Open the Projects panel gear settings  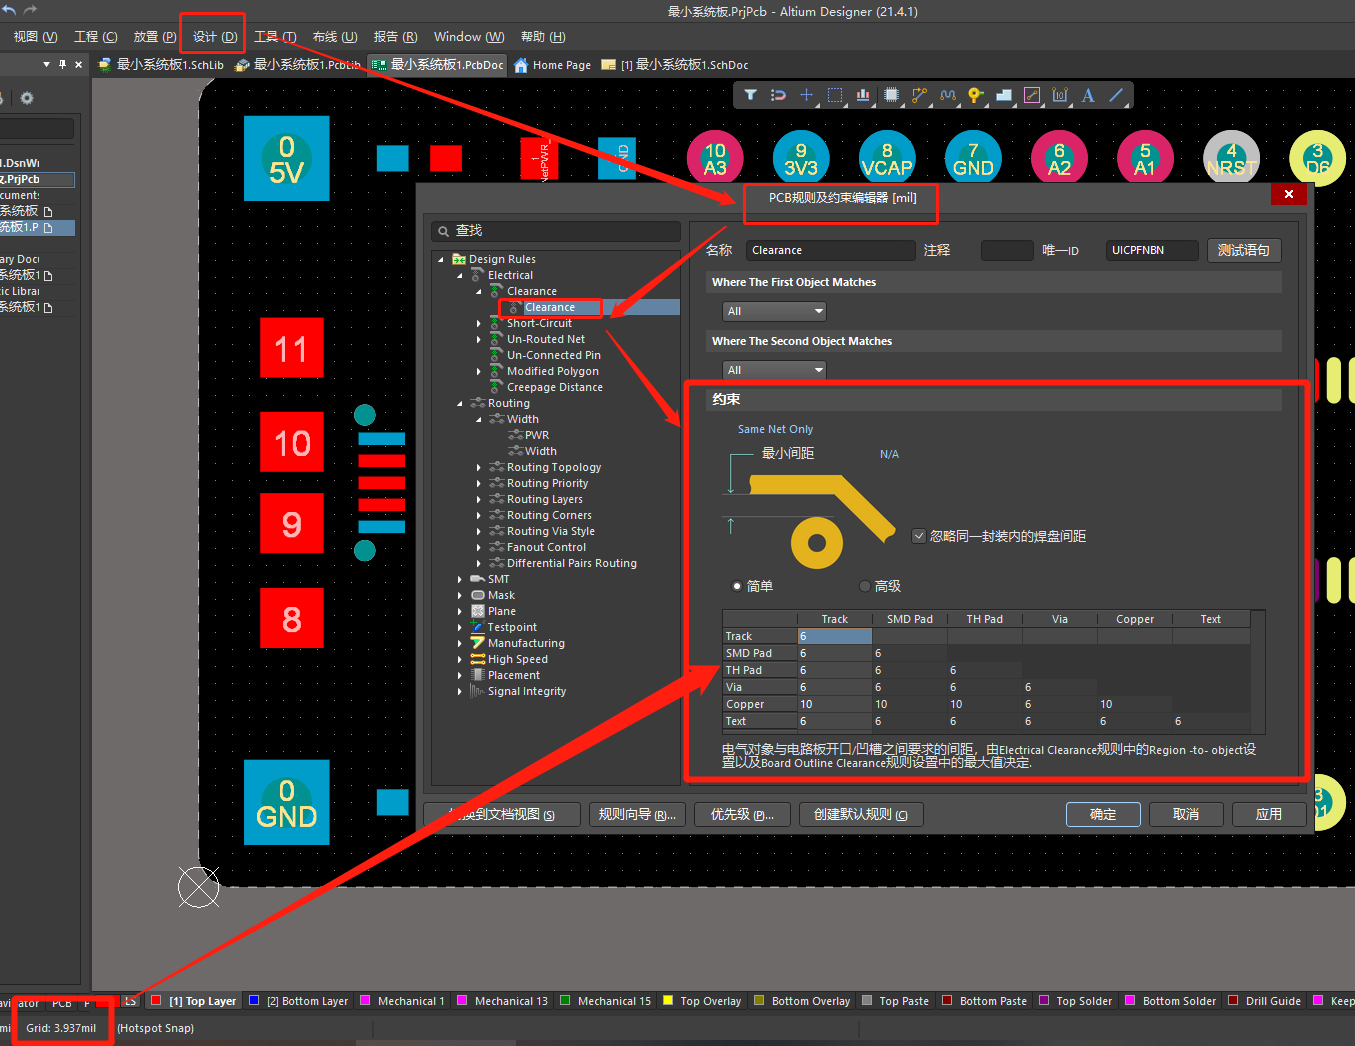pyautogui.click(x=27, y=98)
